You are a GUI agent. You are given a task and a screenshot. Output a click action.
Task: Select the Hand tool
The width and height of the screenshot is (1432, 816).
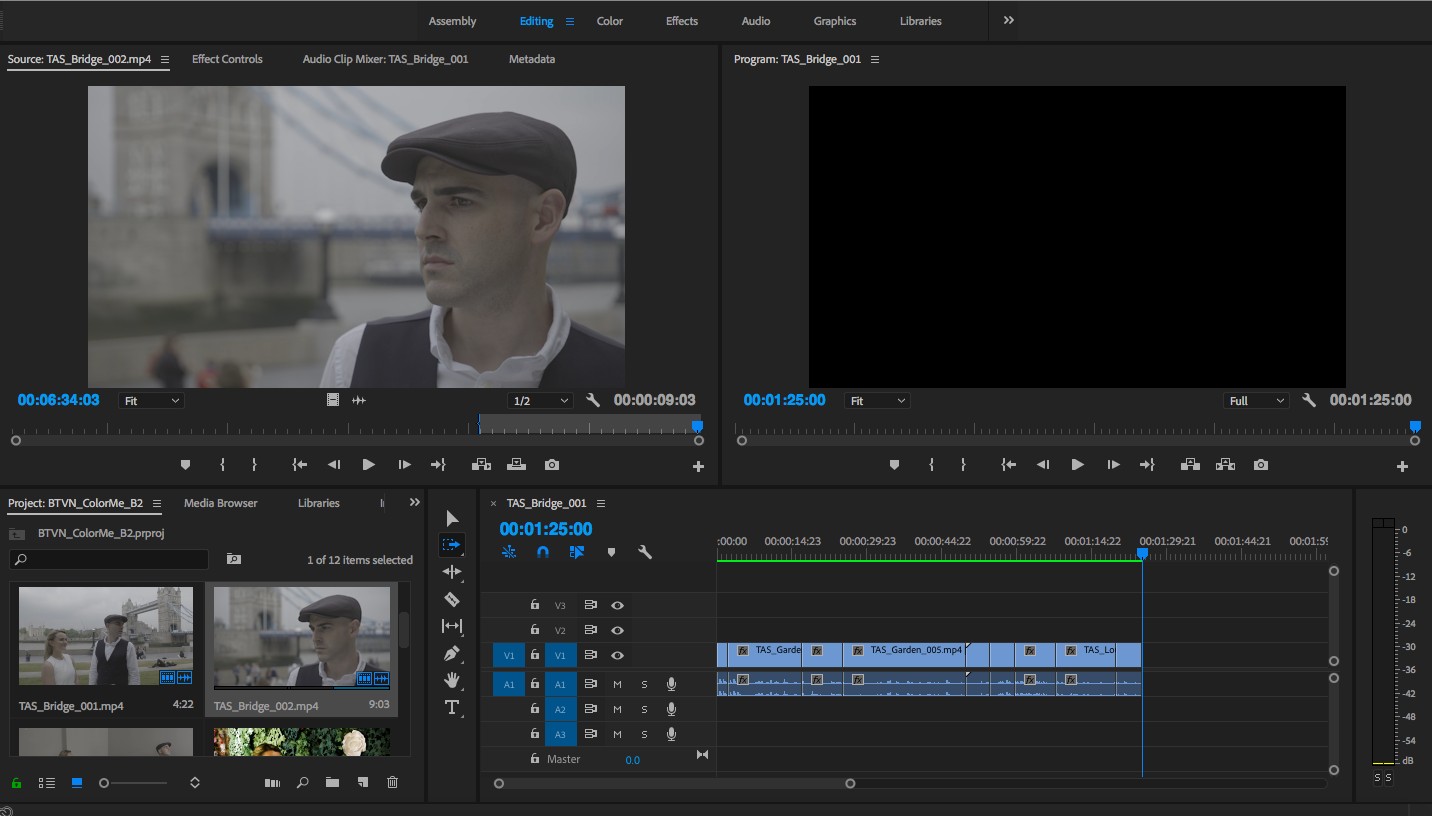(452, 680)
